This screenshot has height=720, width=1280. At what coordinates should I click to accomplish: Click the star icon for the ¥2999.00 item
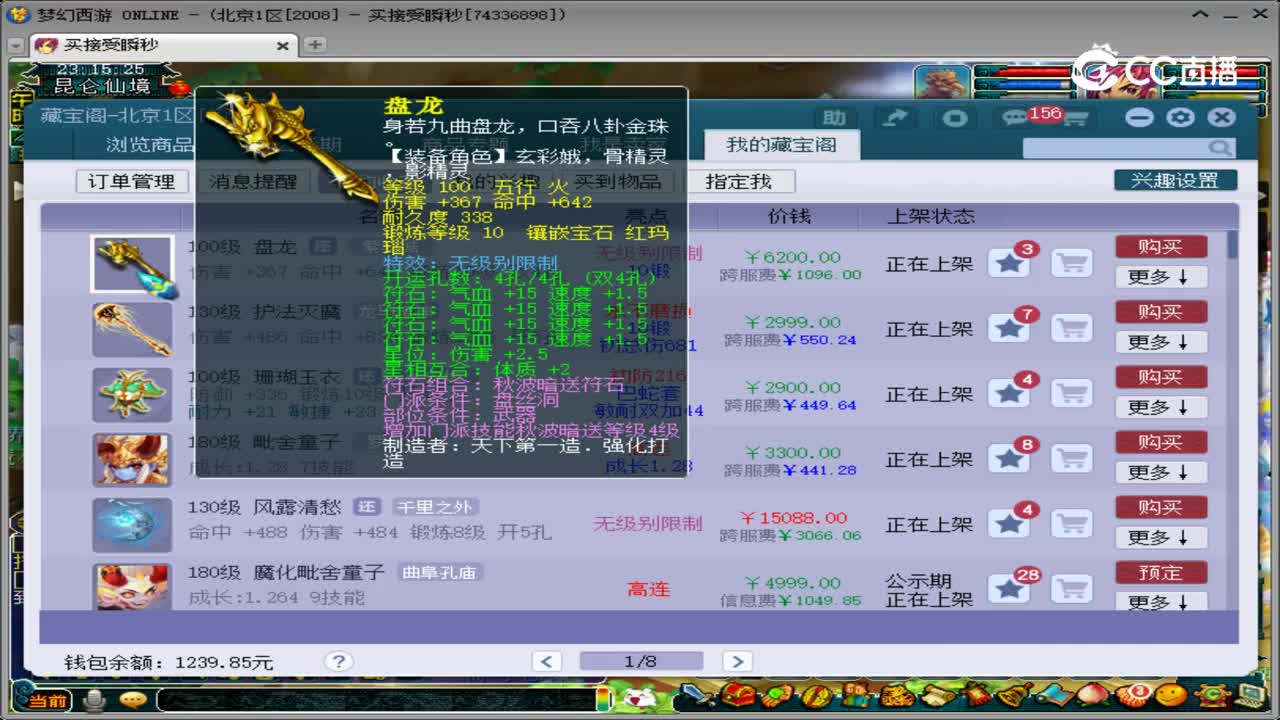click(x=1009, y=328)
